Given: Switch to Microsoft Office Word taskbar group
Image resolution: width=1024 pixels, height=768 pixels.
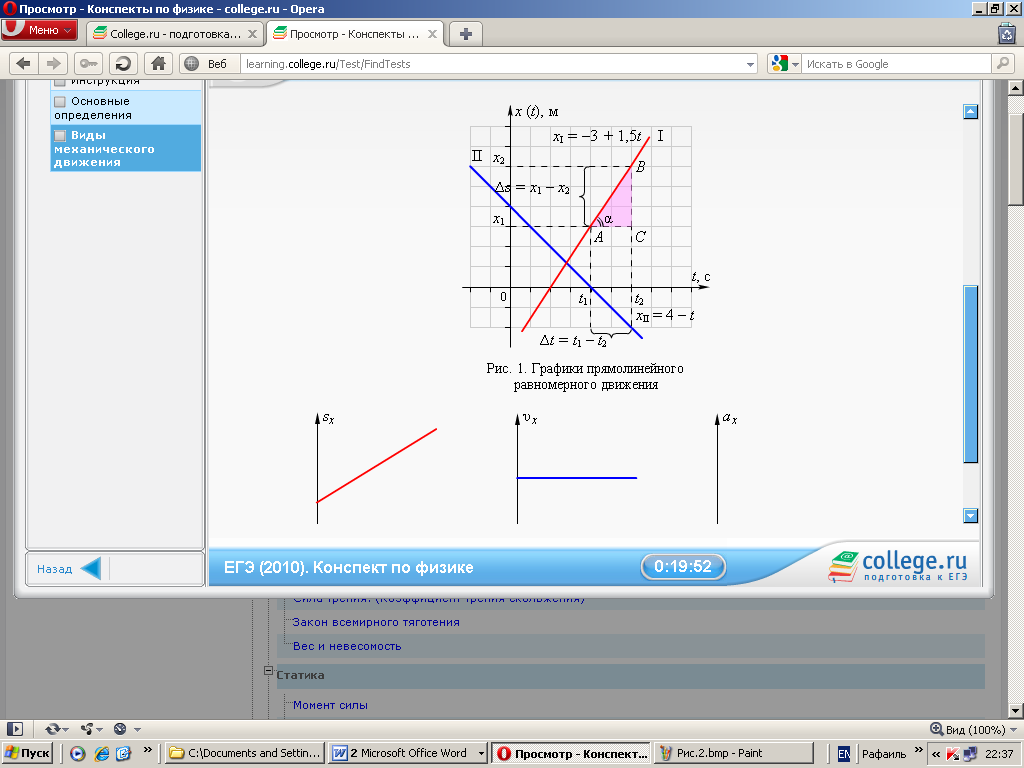Looking at the screenshot, I should coord(408,753).
